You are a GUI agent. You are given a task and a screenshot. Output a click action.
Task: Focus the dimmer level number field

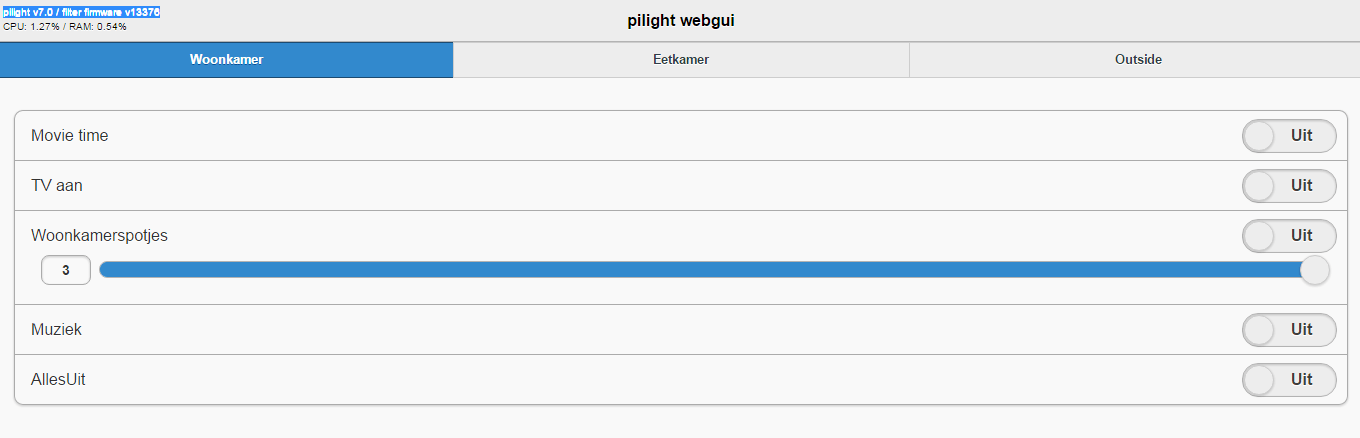pyautogui.click(x=66, y=270)
